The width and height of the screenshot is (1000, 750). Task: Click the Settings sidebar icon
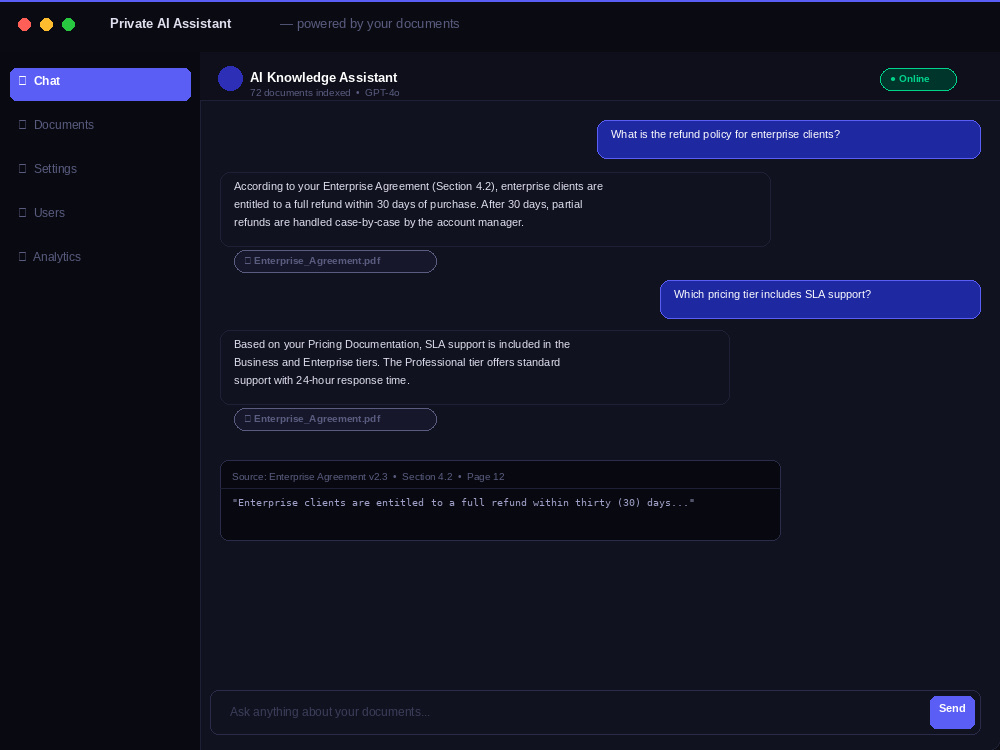coord(22,168)
